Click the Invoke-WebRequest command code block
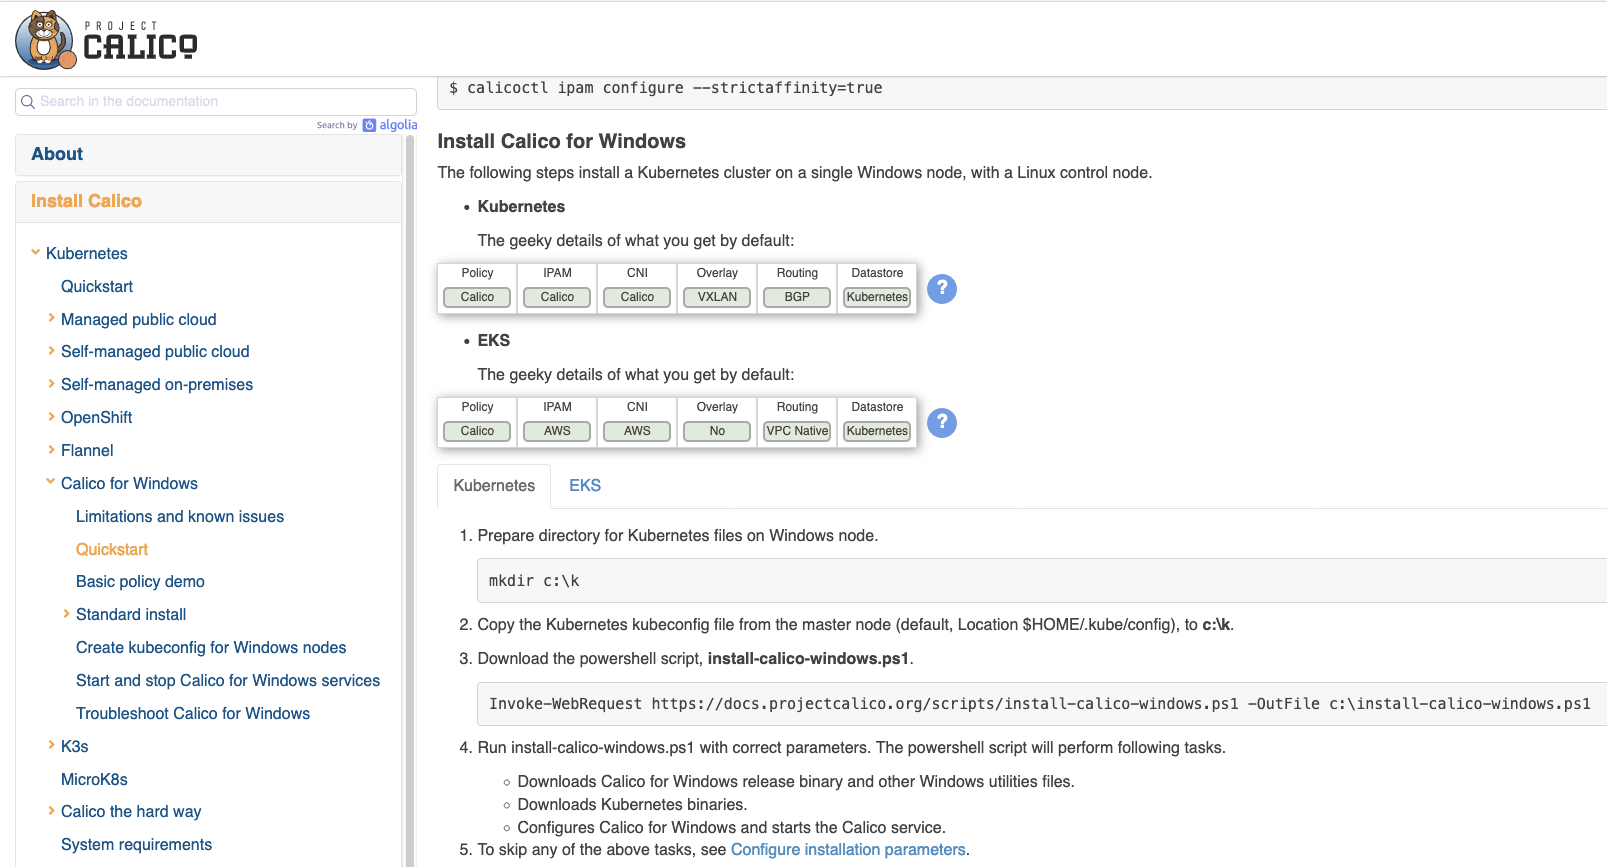The width and height of the screenshot is (1607, 867). (1042, 704)
